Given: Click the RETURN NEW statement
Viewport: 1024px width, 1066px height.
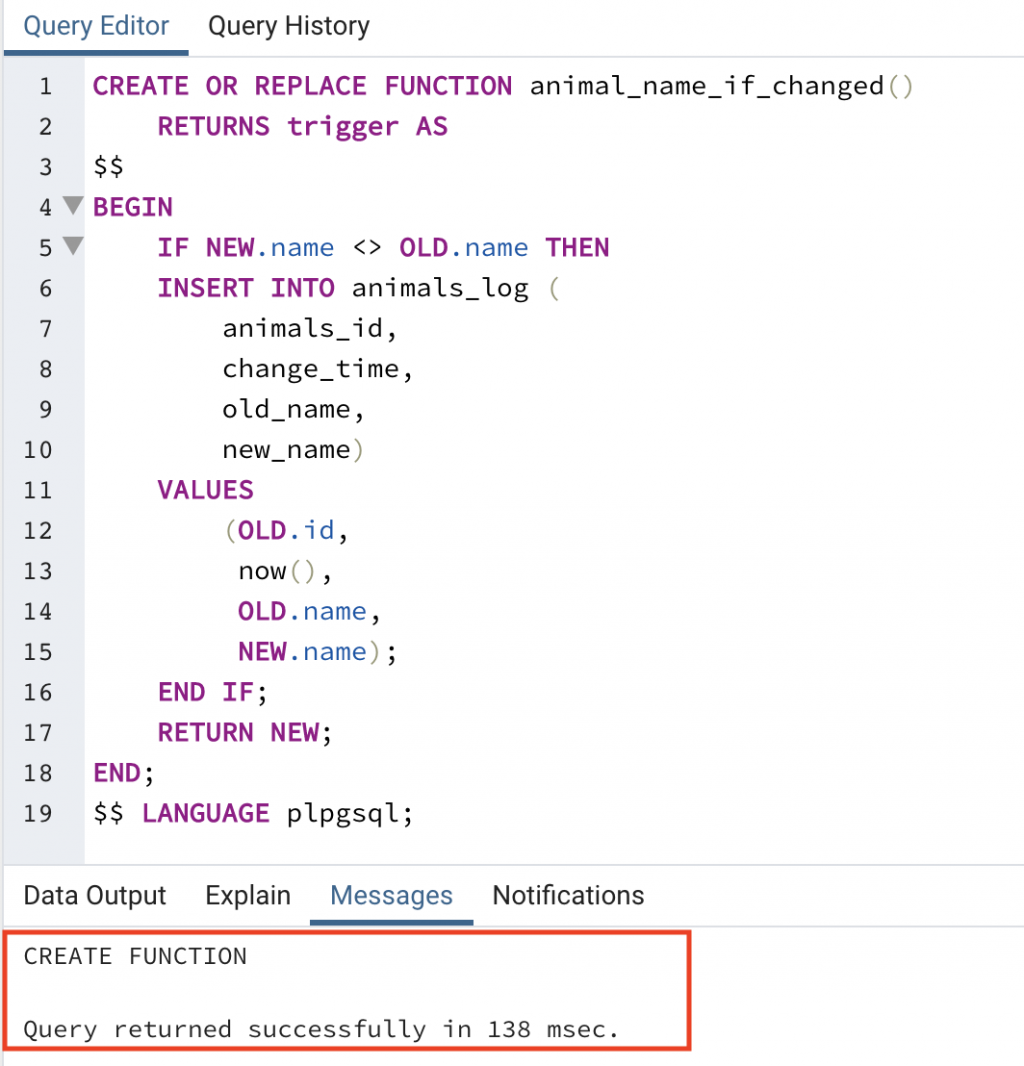Looking at the screenshot, I should (245, 733).
